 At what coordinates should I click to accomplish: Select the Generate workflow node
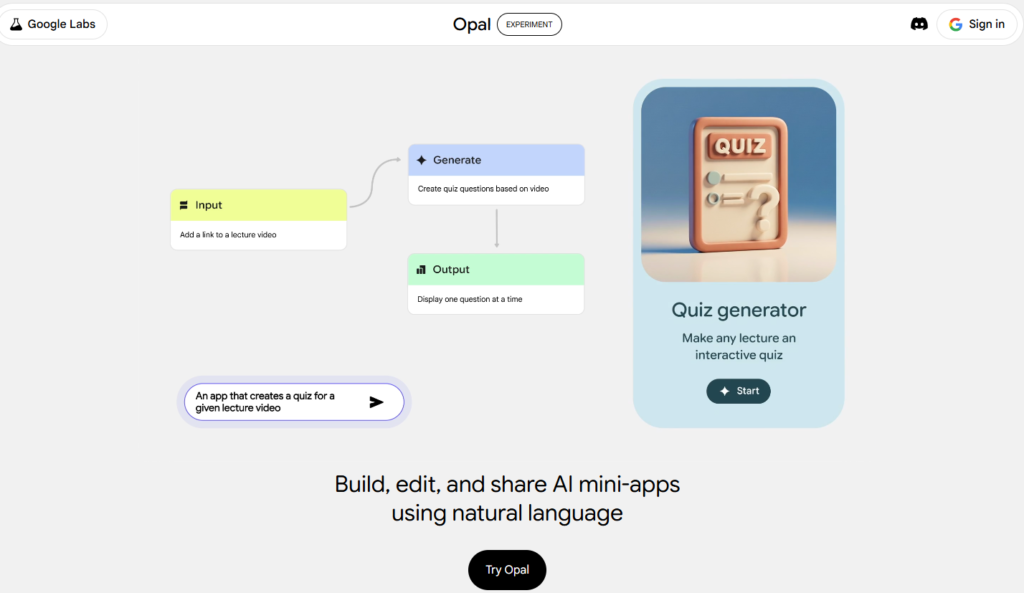(496, 173)
